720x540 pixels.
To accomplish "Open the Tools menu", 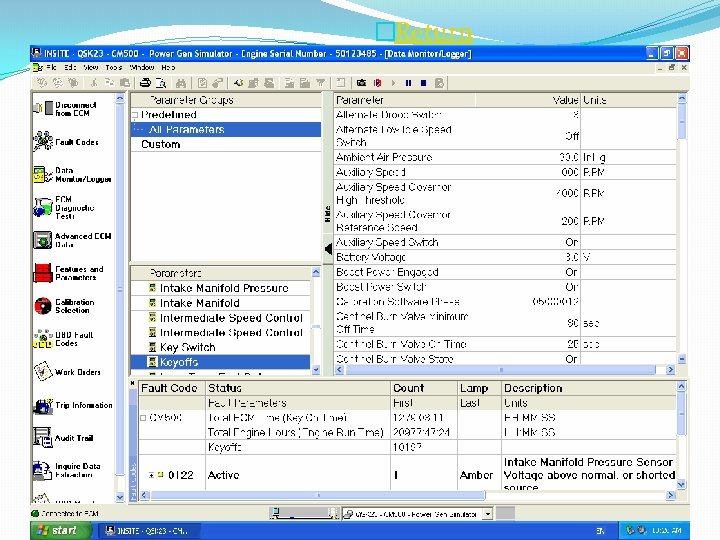I will (114, 67).
